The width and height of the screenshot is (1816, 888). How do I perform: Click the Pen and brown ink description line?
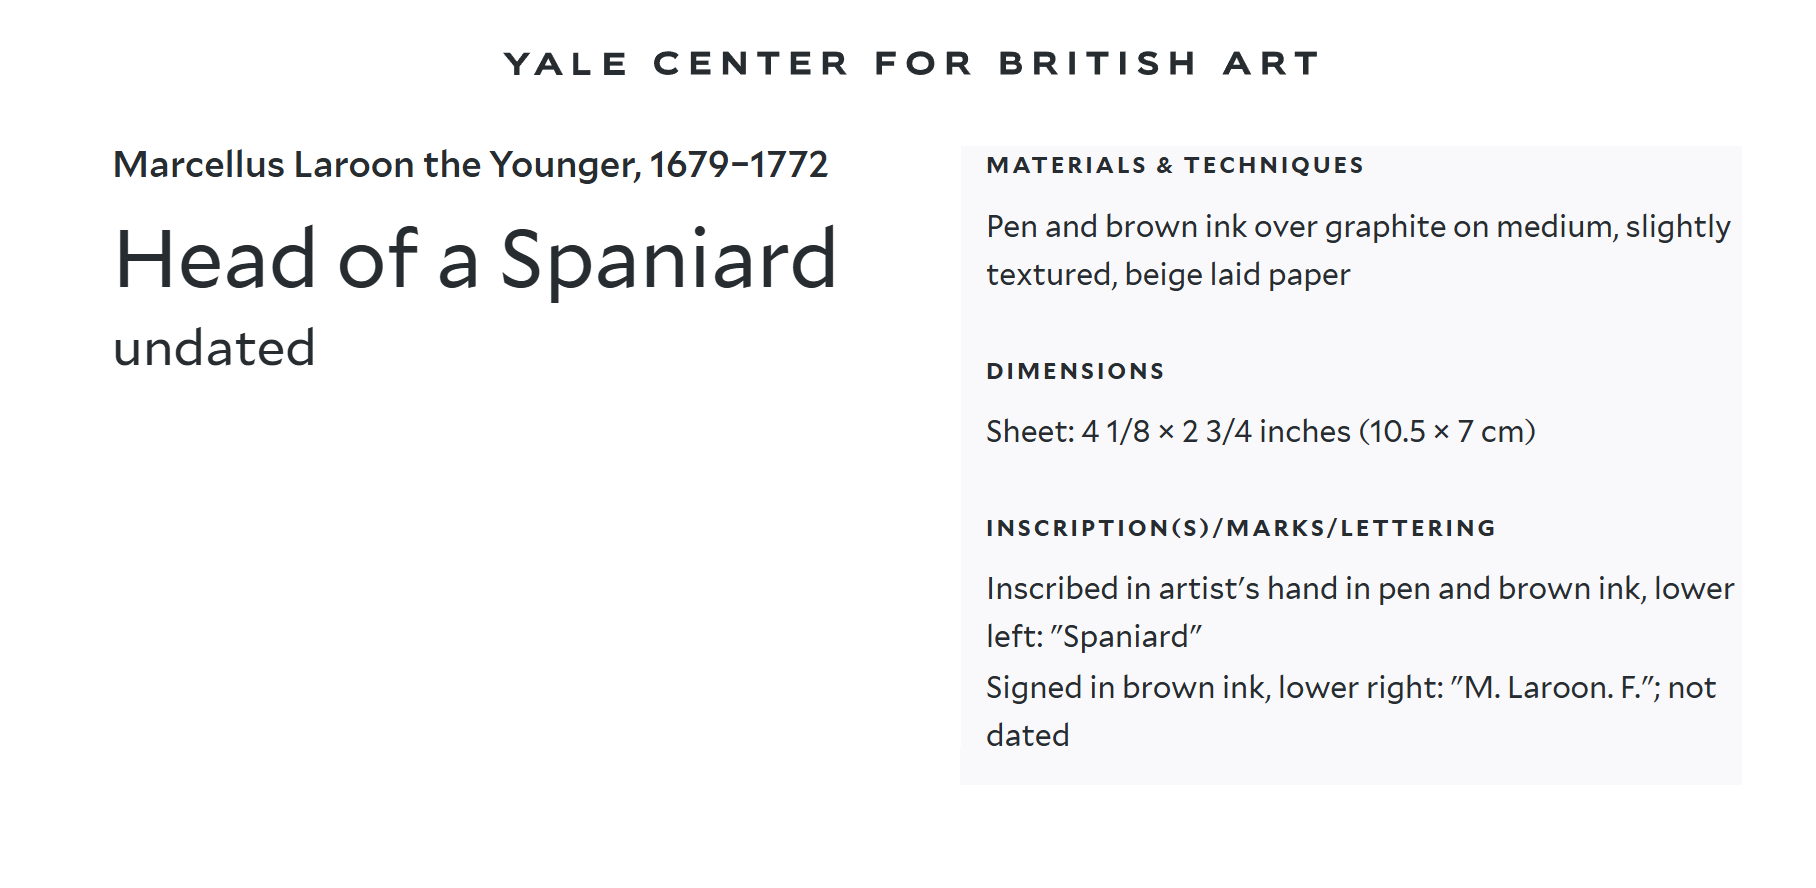pos(1357,227)
